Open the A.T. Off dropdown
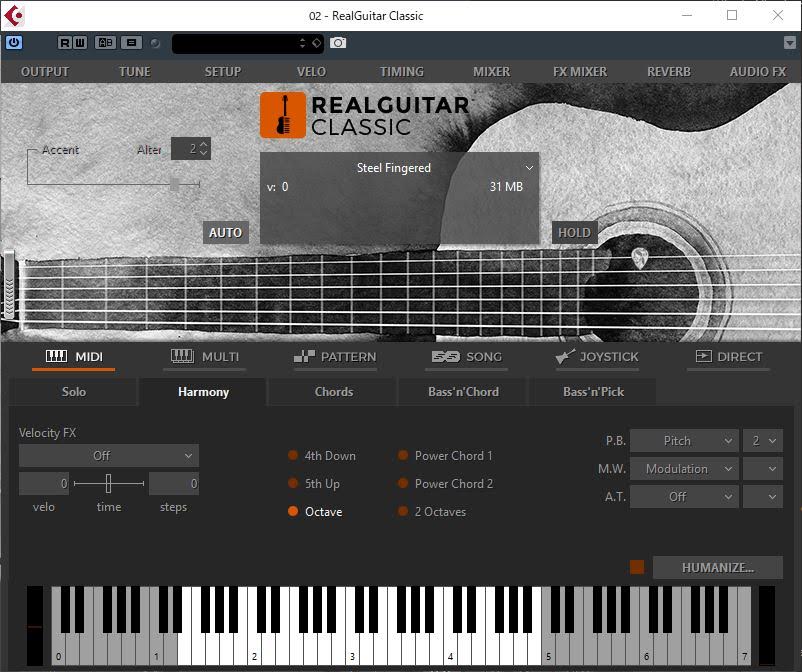Viewport: 802px width, 672px height. pyautogui.click(x=684, y=497)
